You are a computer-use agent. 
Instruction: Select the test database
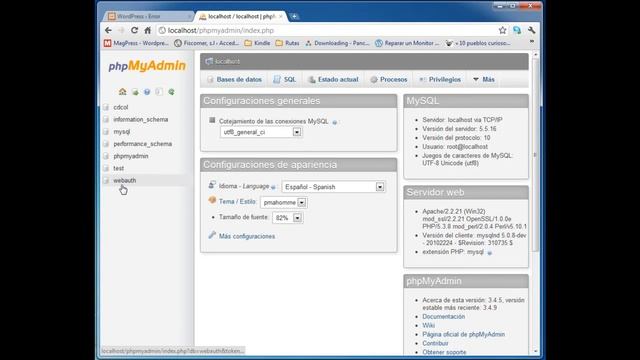pyautogui.click(x=118, y=168)
